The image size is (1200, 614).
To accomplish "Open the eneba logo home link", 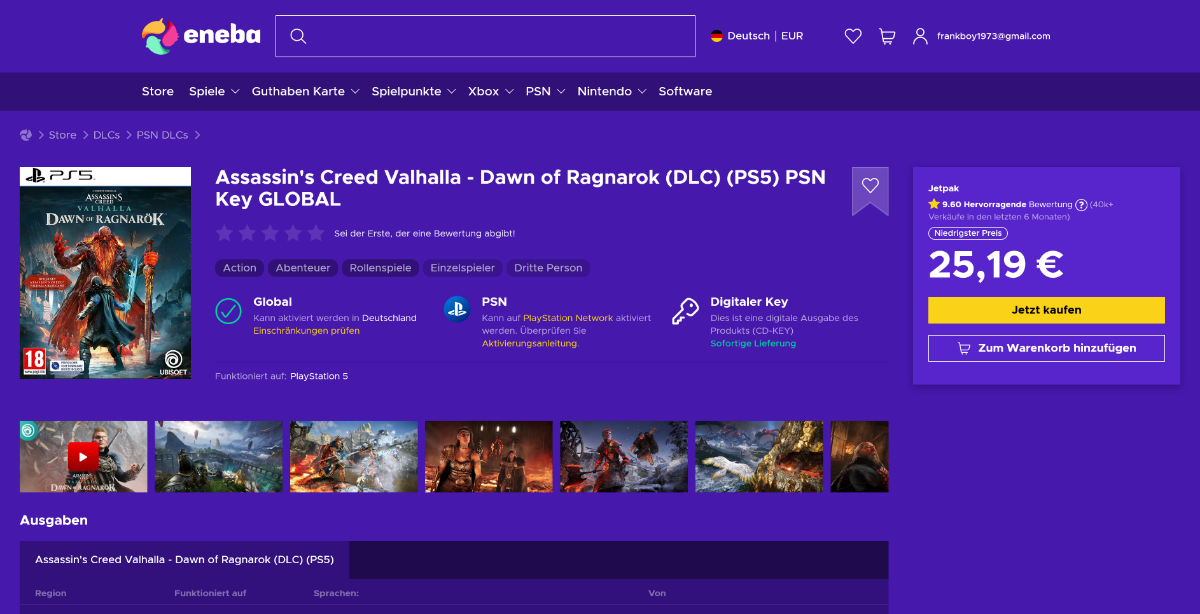I will (x=201, y=36).
